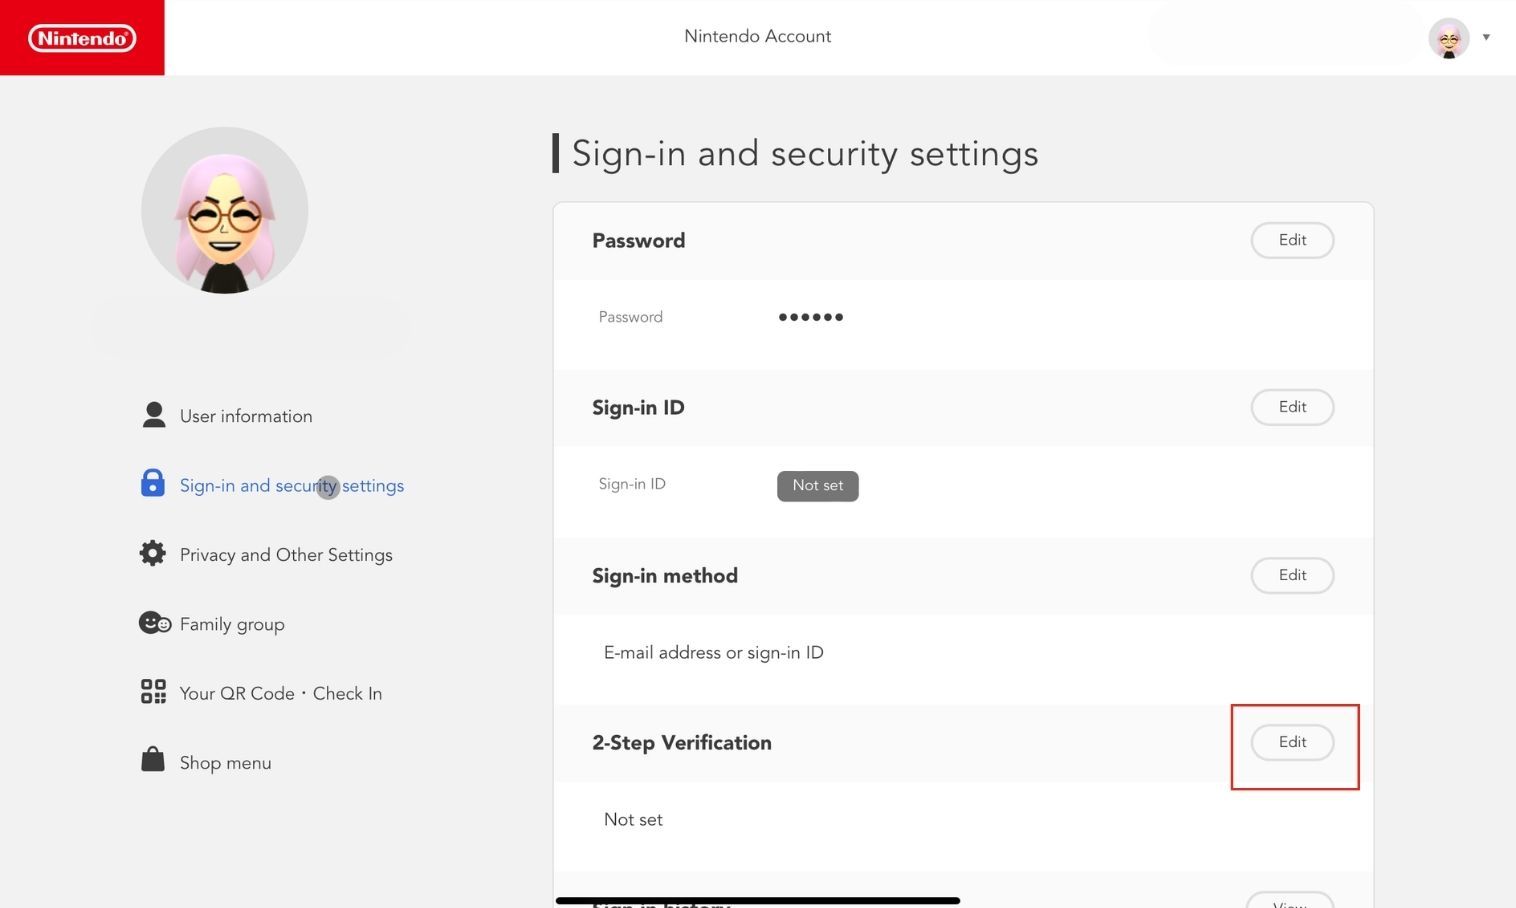Open Privacy and Other Settings
The image size is (1516, 908).
pos(286,555)
